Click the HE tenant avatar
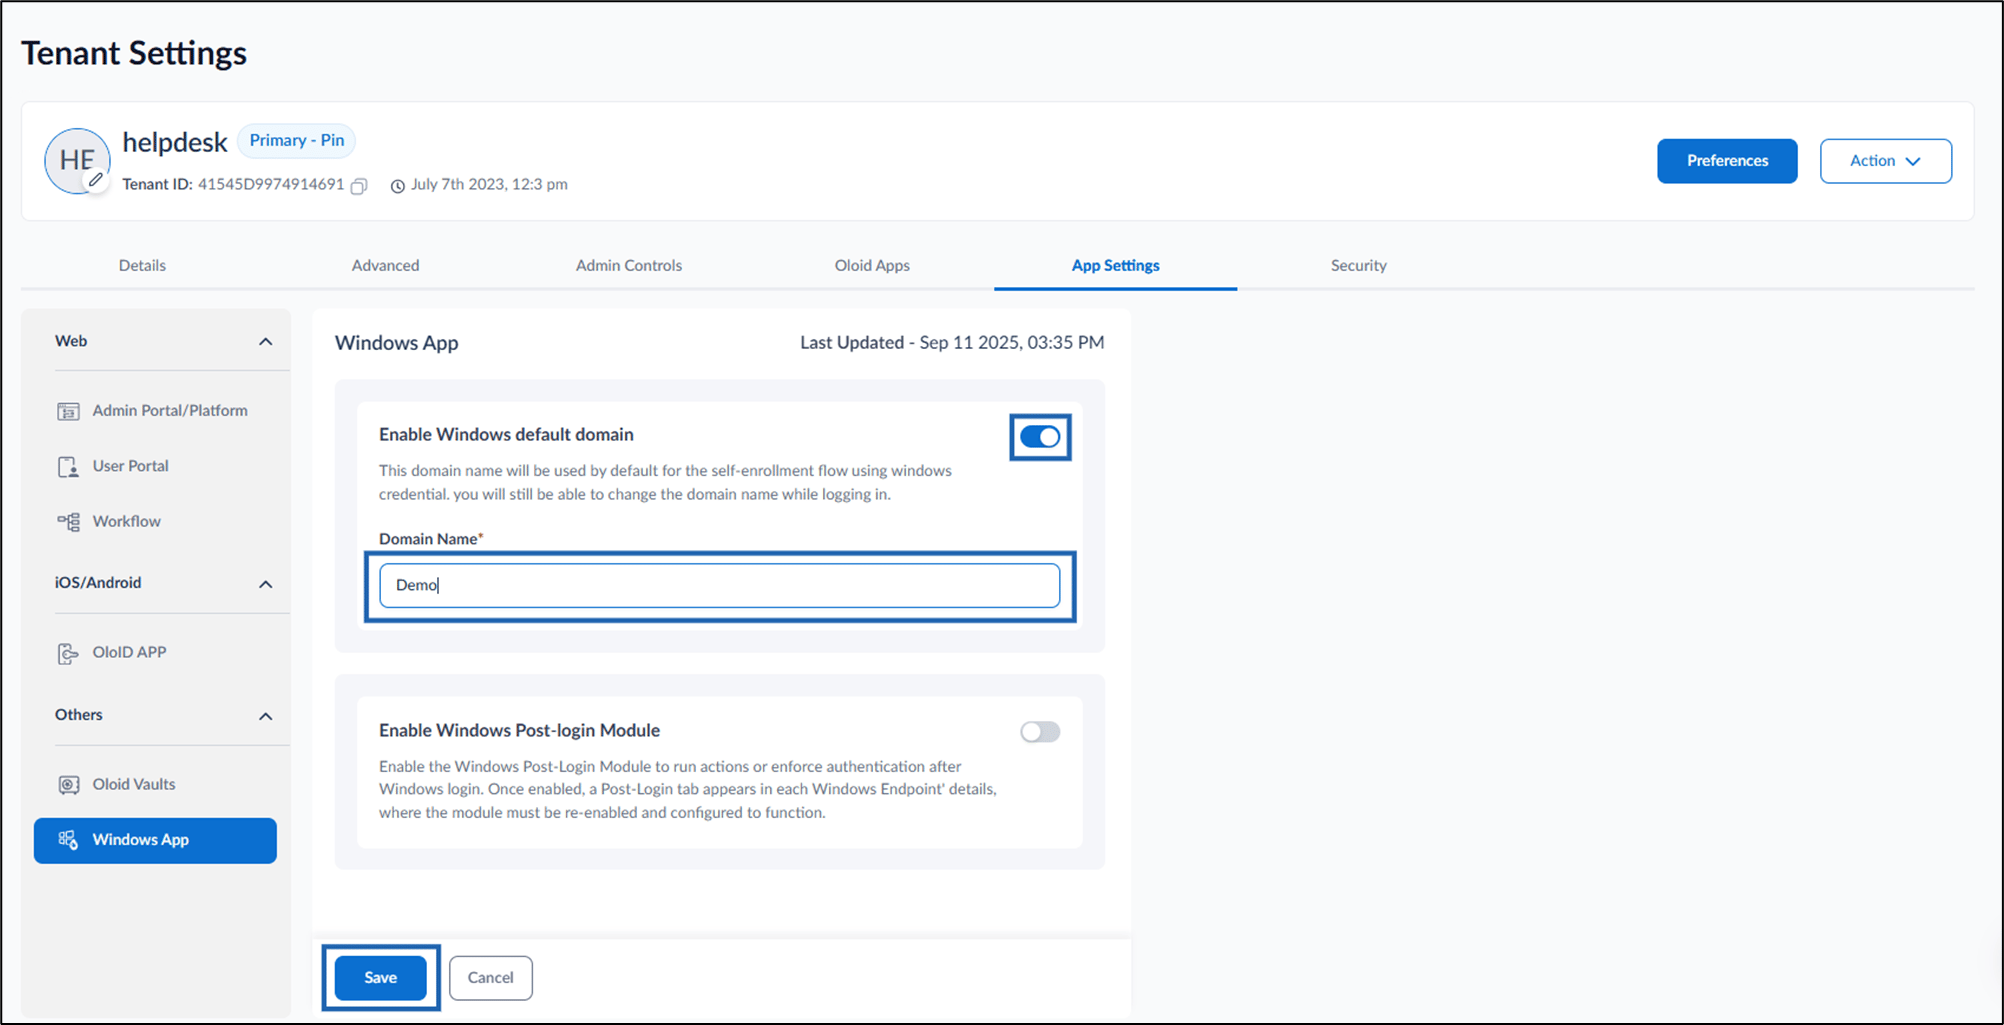 76,160
